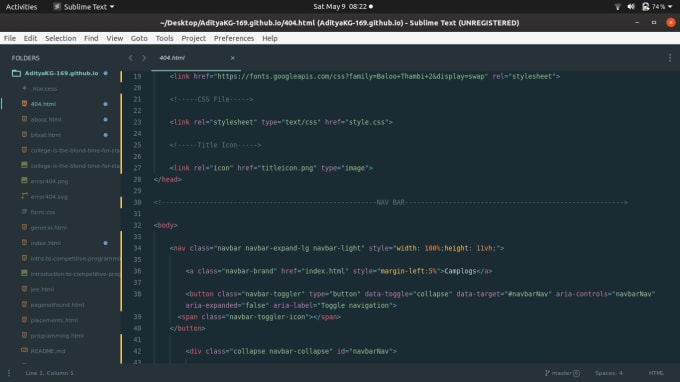Open about.html from the sidebar
This screenshot has height=382, width=680.
[46, 119]
